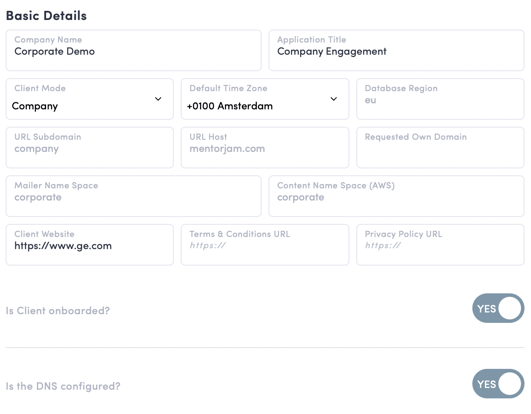The width and height of the screenshot is (531, 414).
Task: Open the +0100 Amsterdam time zone dropdown
Action: [x=265, y=99]
